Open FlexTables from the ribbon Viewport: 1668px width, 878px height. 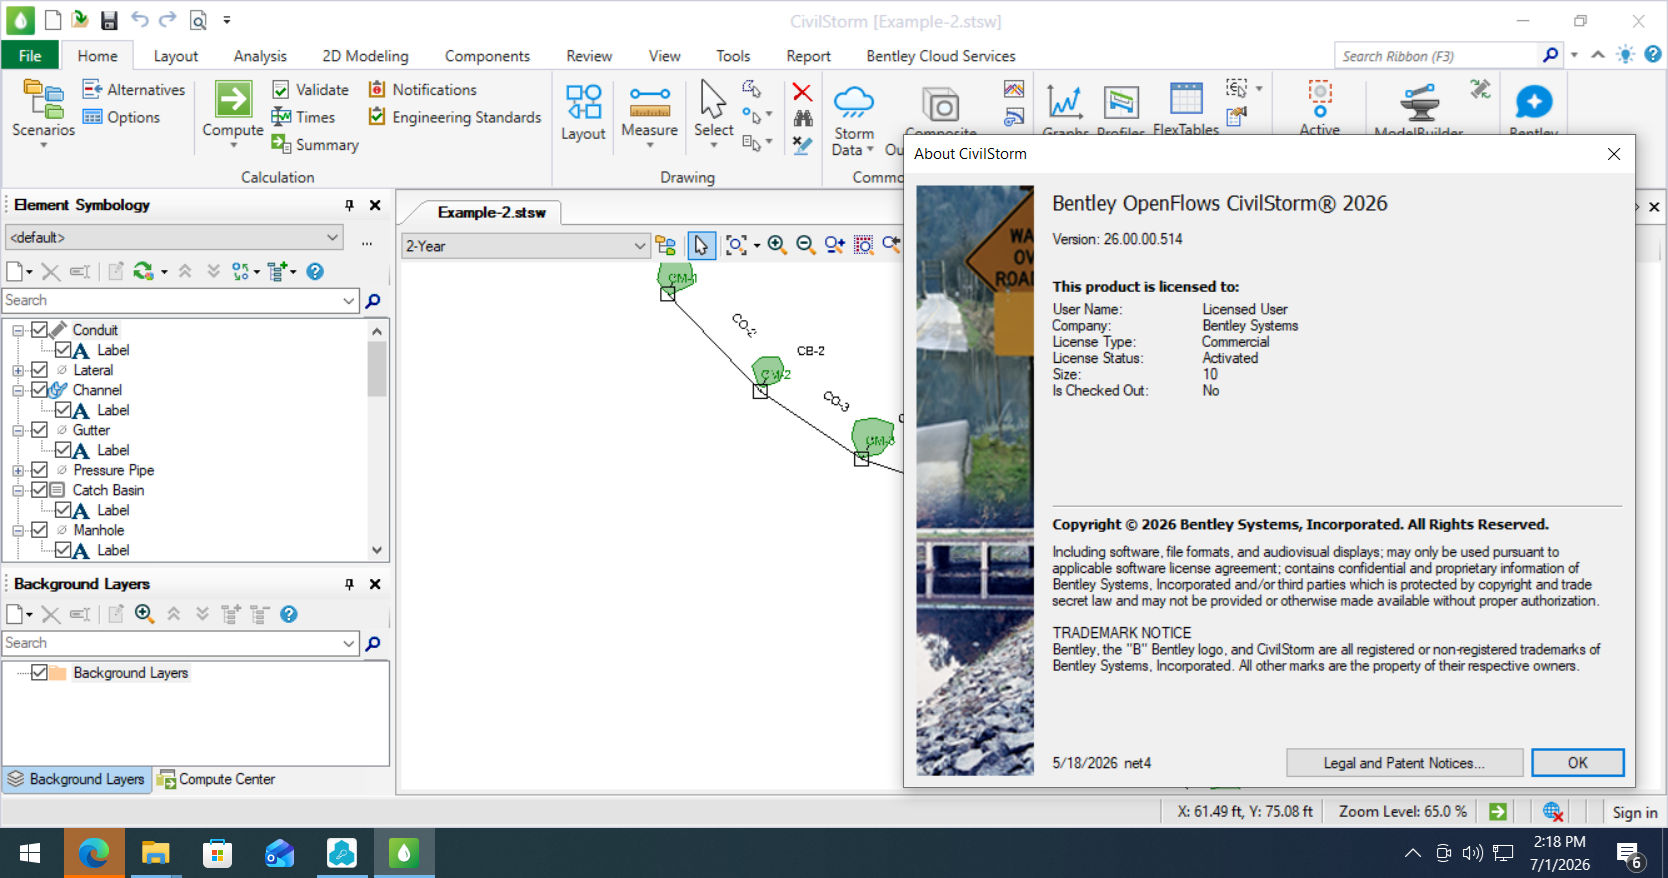pos(1186,108)
